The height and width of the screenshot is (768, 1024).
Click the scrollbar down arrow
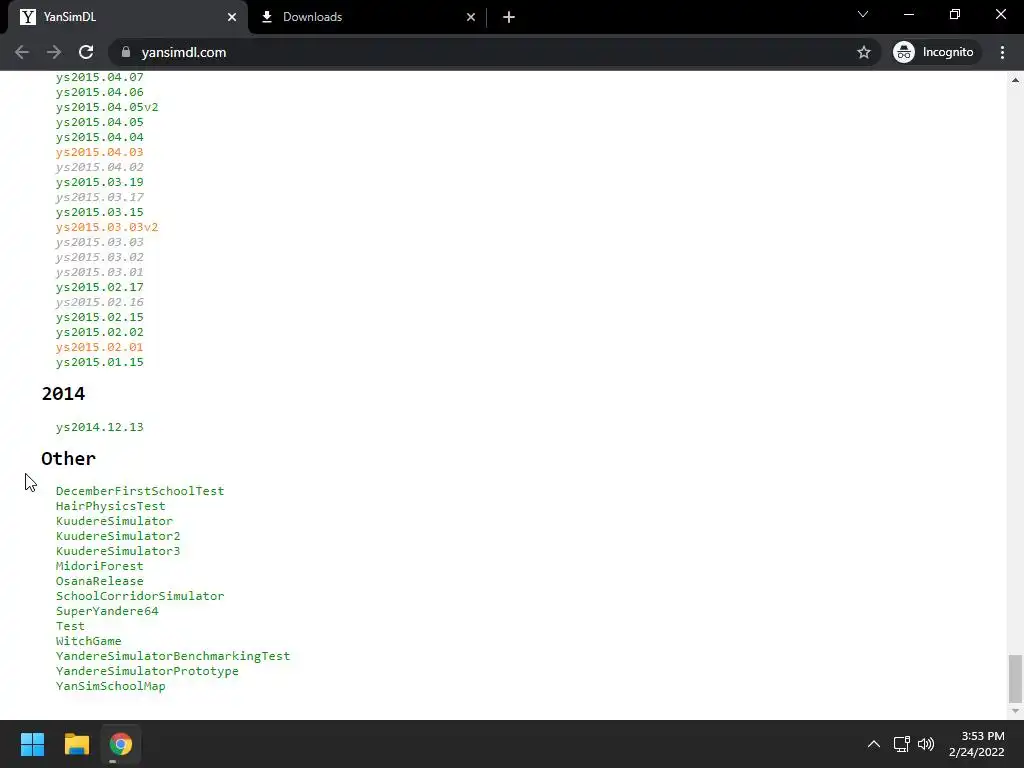tap(1015, 711)
